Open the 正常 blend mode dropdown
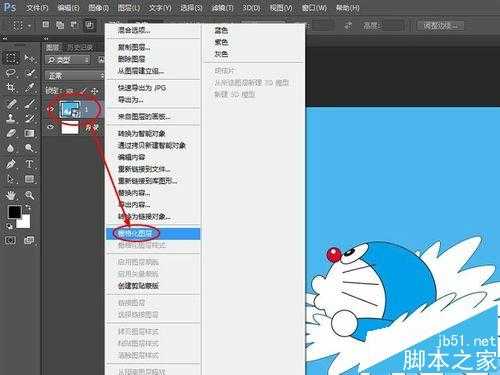This screenshot has height=375, width=500. (x=75, y=76)
